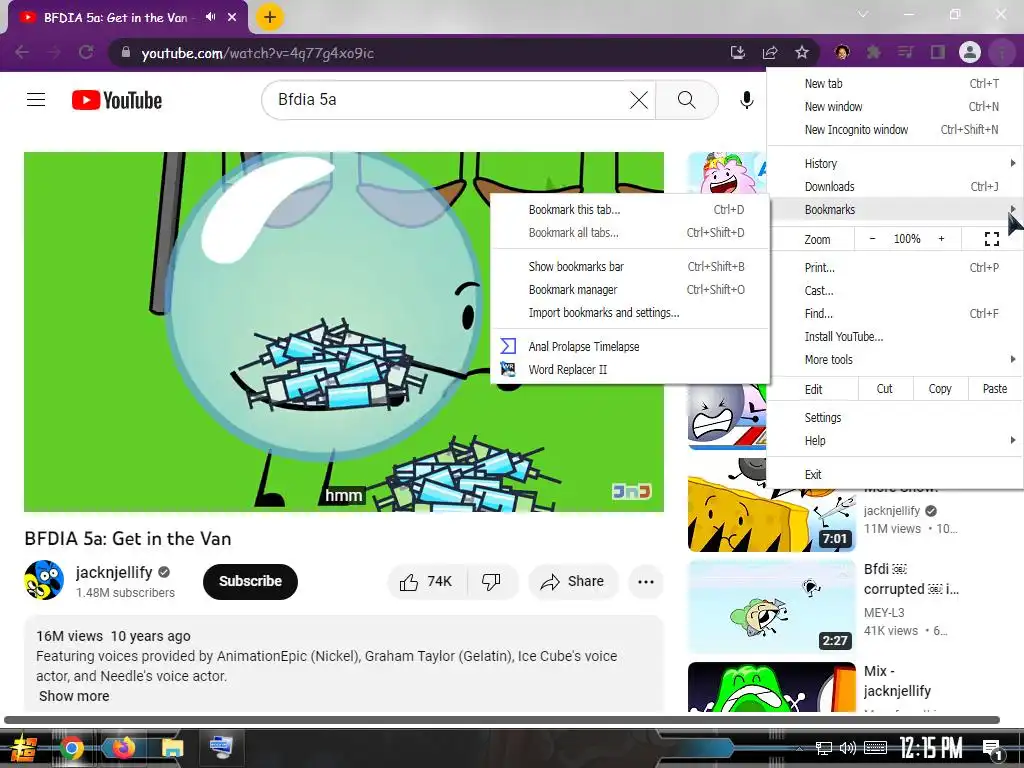Open a new tab with plus button
The height and width of the screenshot is (768, 1024).
tap(270, 17)
